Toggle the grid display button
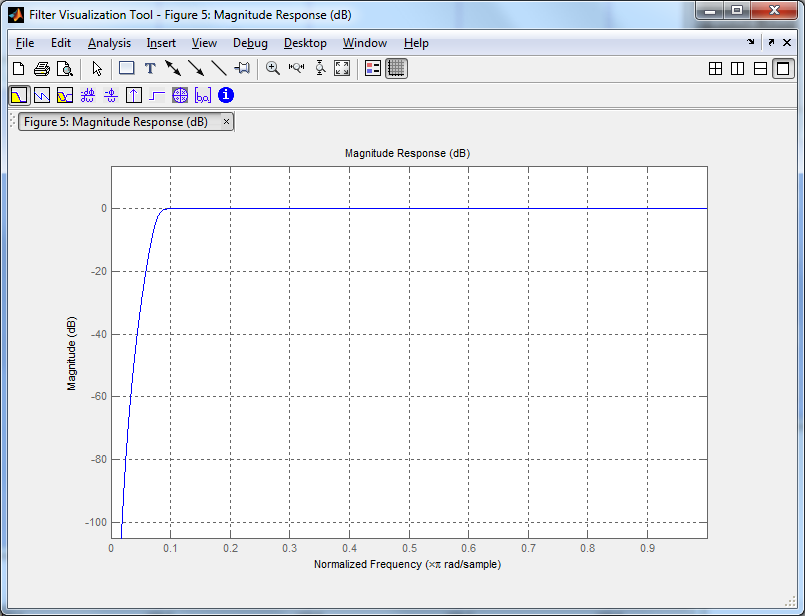 (396, 68)
